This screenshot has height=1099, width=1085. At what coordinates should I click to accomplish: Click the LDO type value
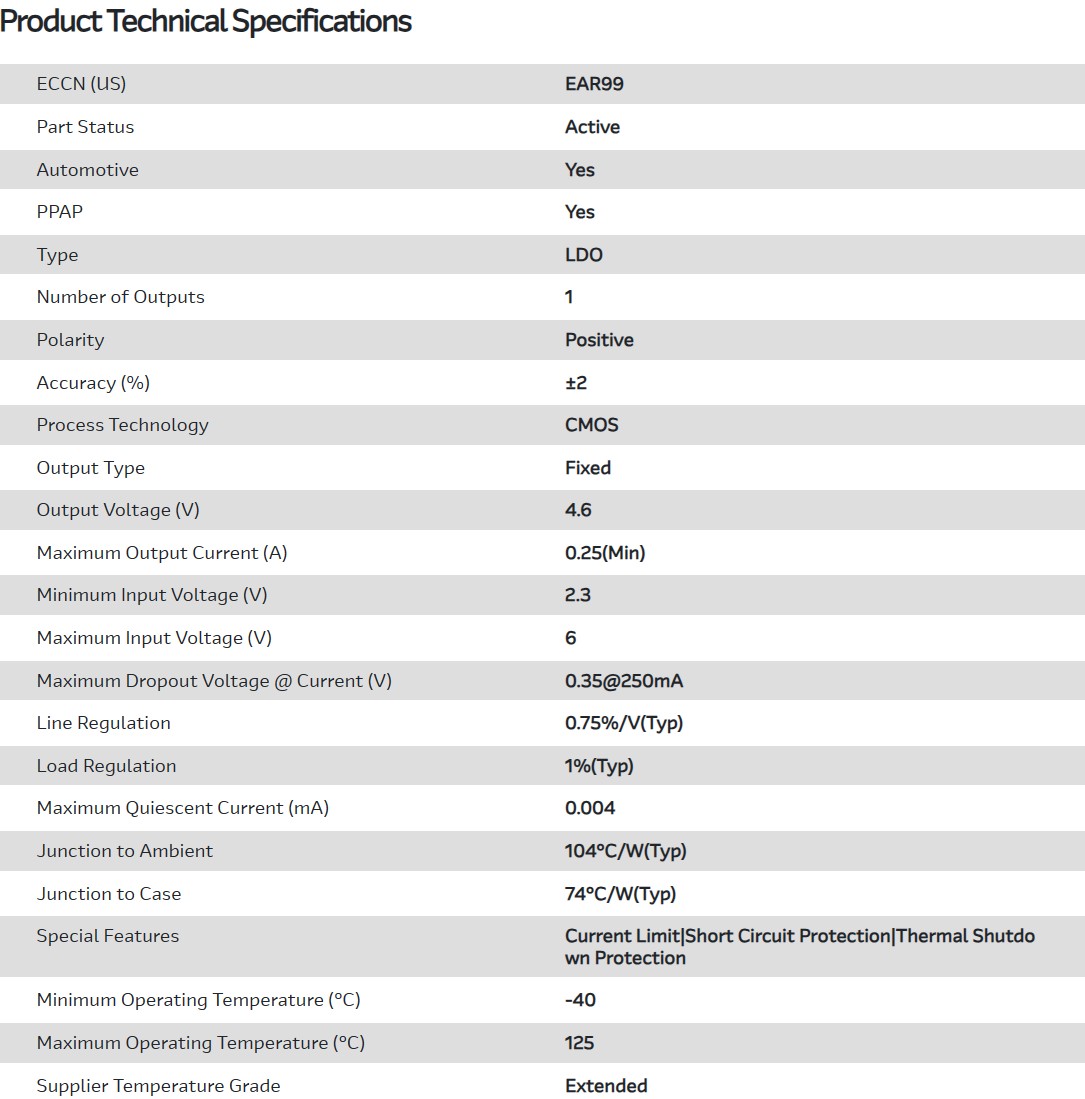[584, 255]
